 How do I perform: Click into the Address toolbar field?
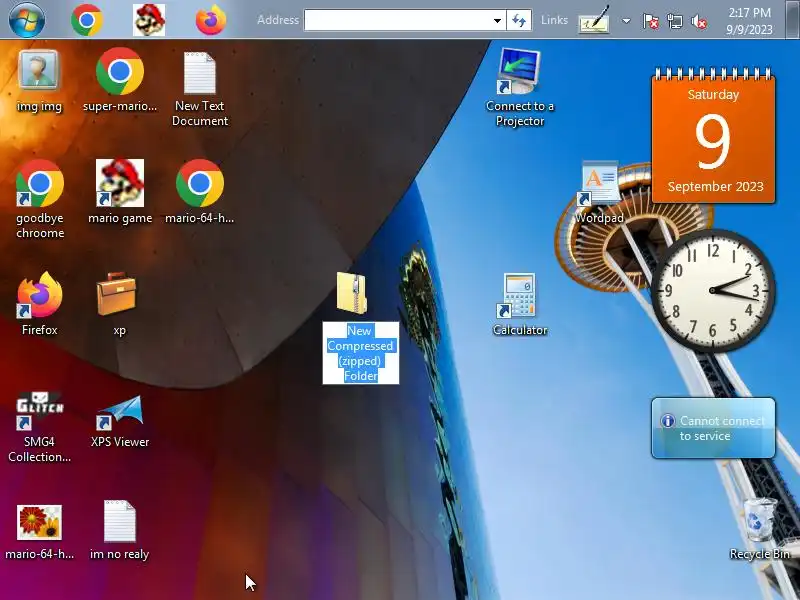click(x=398, y=20)
